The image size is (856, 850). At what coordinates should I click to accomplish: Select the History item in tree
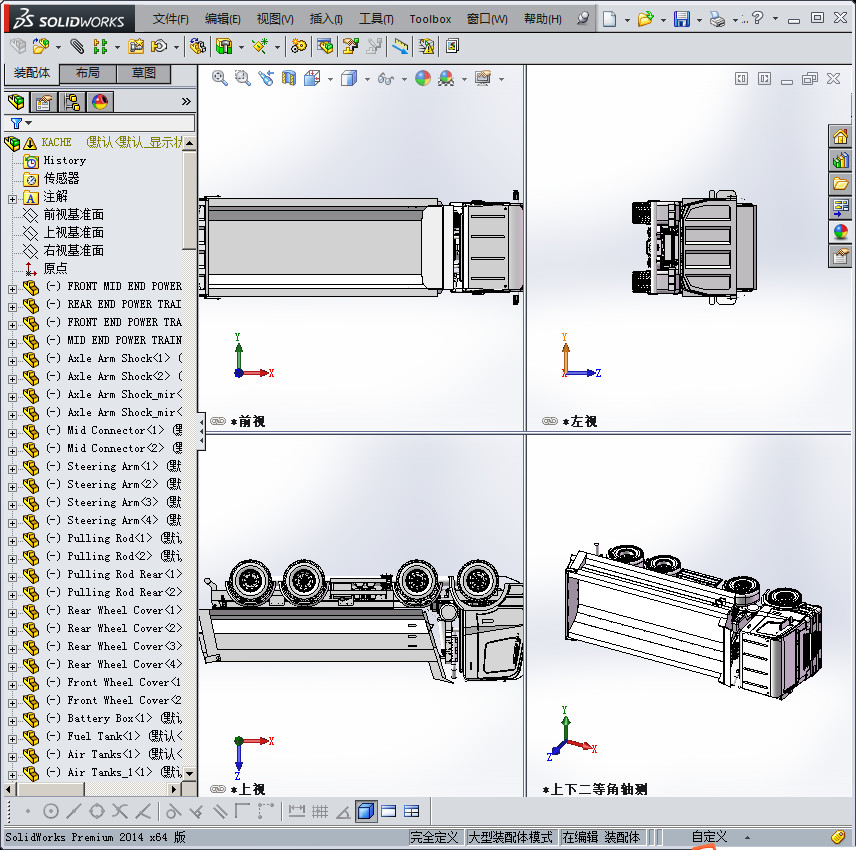pos(64,161)
